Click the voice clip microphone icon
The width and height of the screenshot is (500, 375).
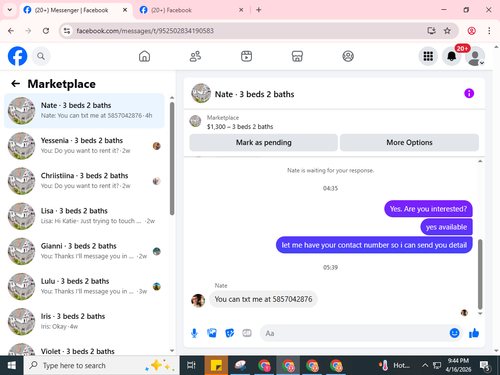tap(194, 333)
